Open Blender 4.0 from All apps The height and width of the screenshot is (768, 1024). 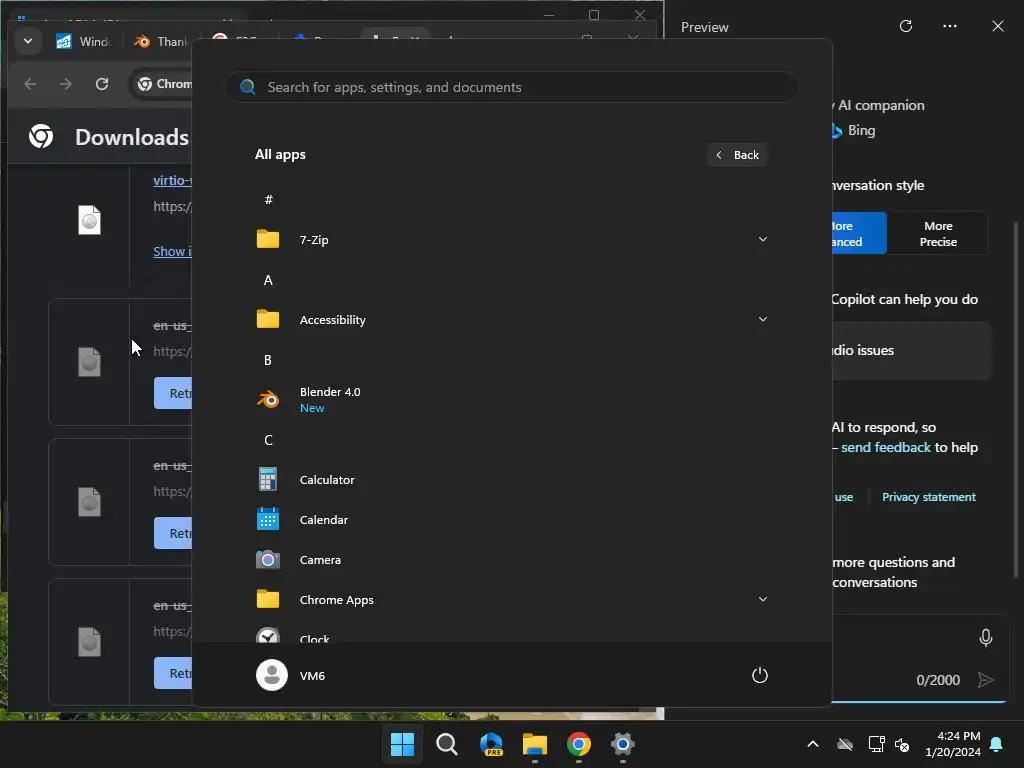point(511,399)
